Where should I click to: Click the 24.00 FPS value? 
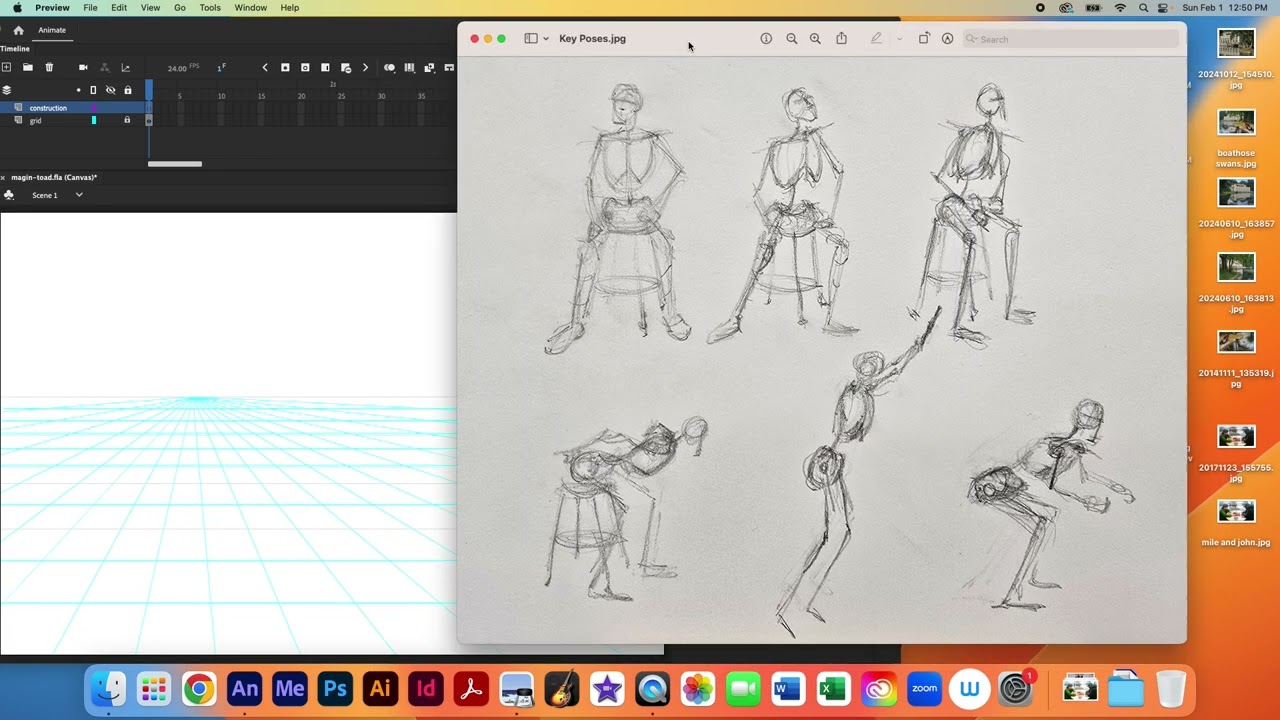pyautogui.click(x=177, y=68)
